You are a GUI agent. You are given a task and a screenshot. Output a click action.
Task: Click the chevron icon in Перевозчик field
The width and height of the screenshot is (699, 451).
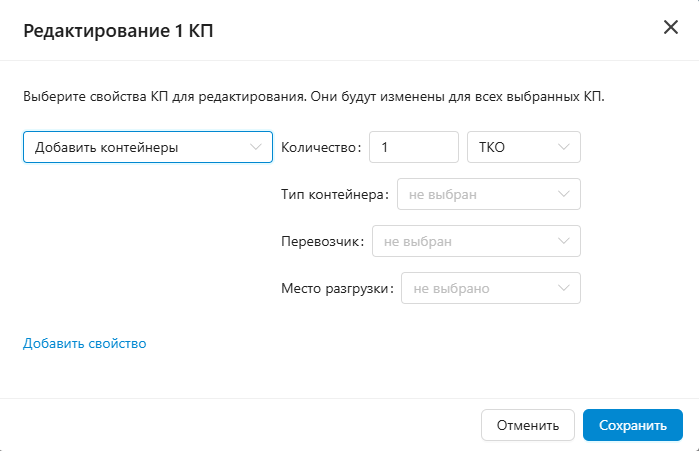pyautogui.click(x=564, y=241)
